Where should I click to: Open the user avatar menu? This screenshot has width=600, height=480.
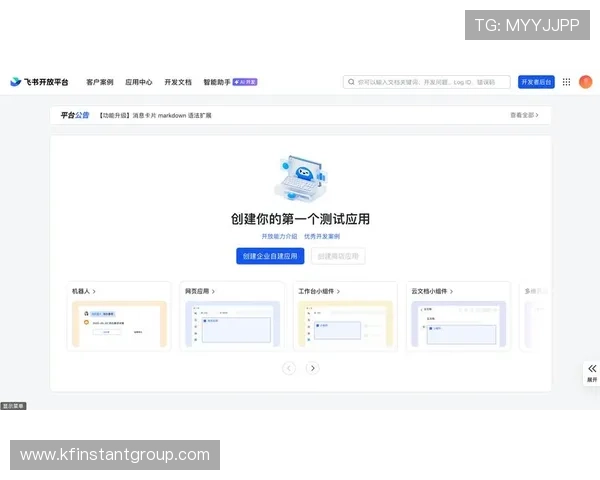(x=585, y=82)
